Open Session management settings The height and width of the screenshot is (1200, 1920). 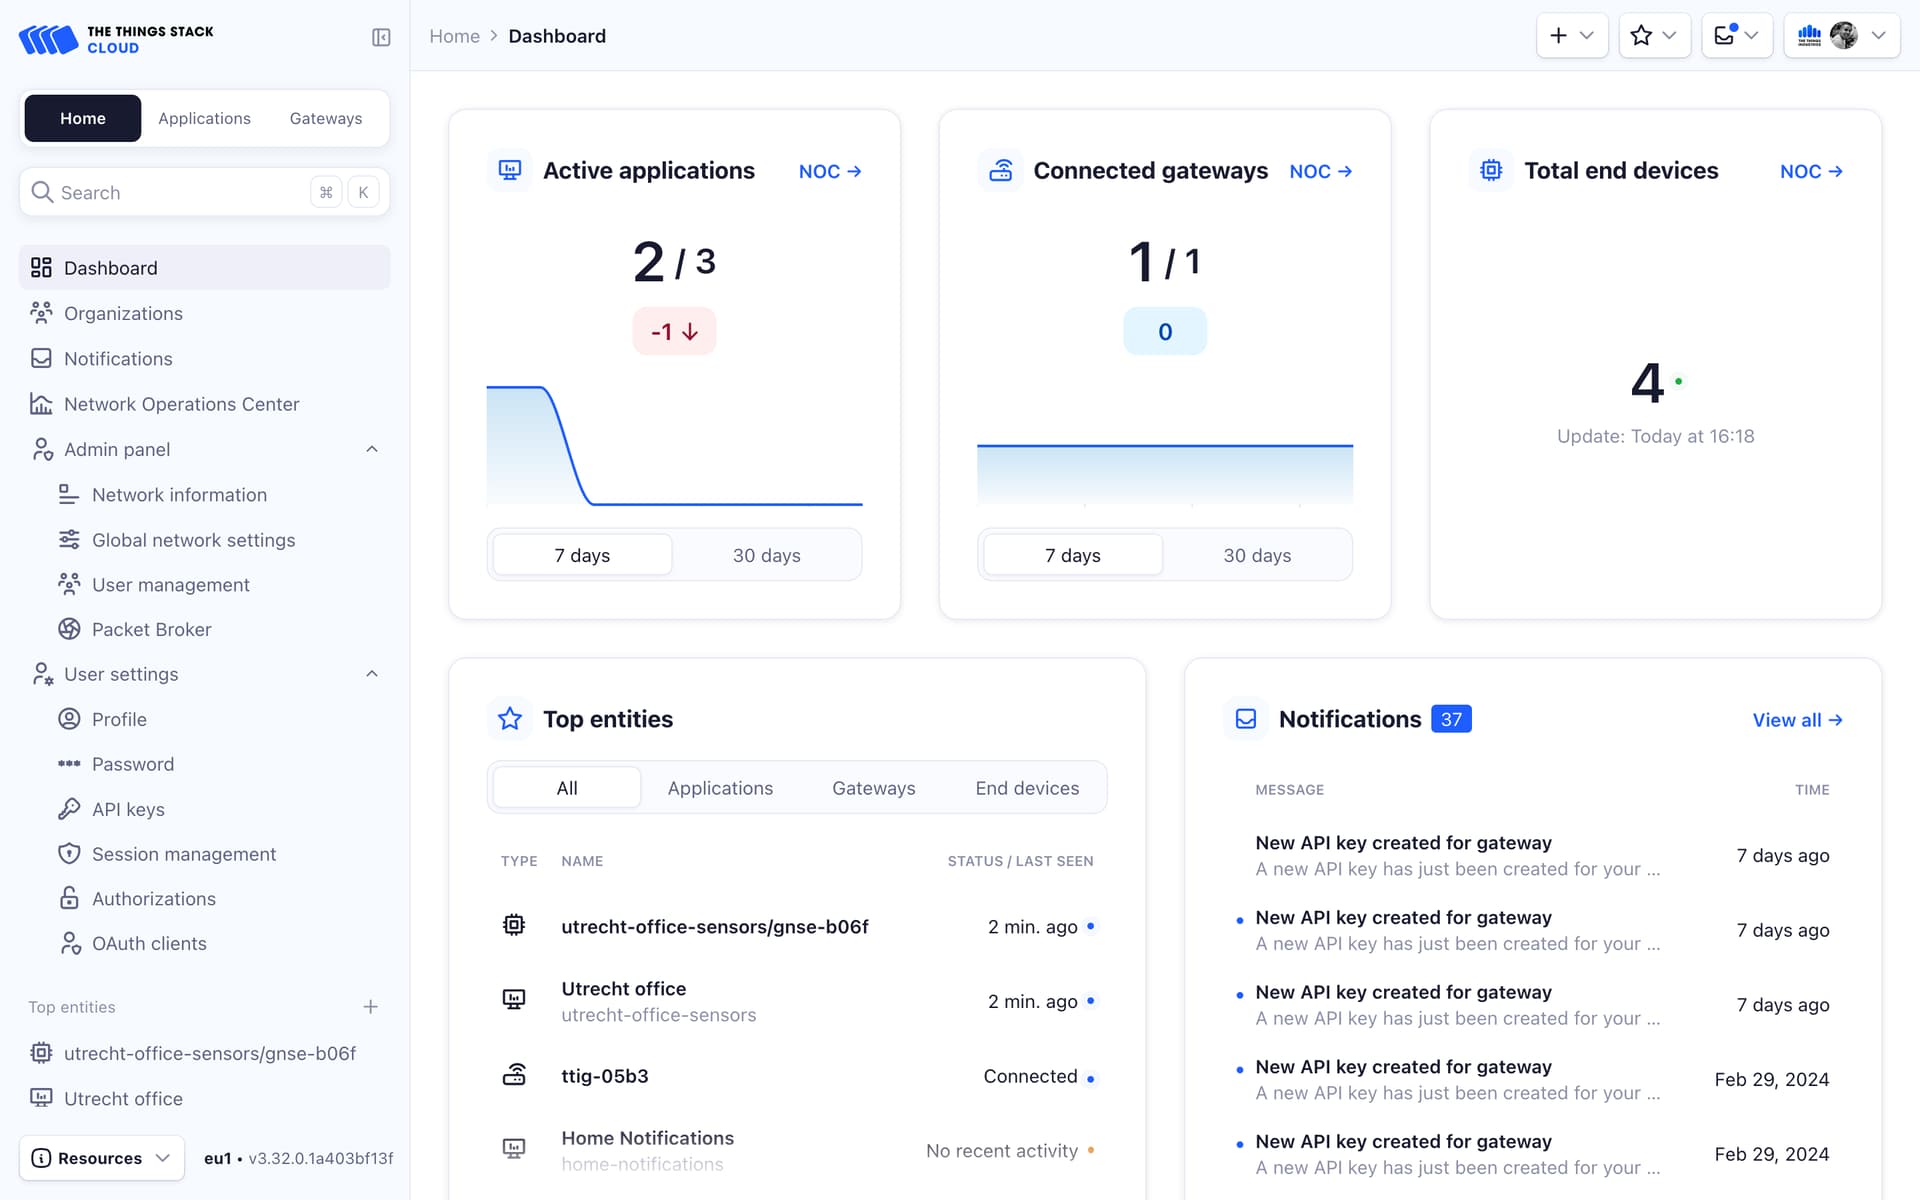pyautogui.click(x=183, y=853)
